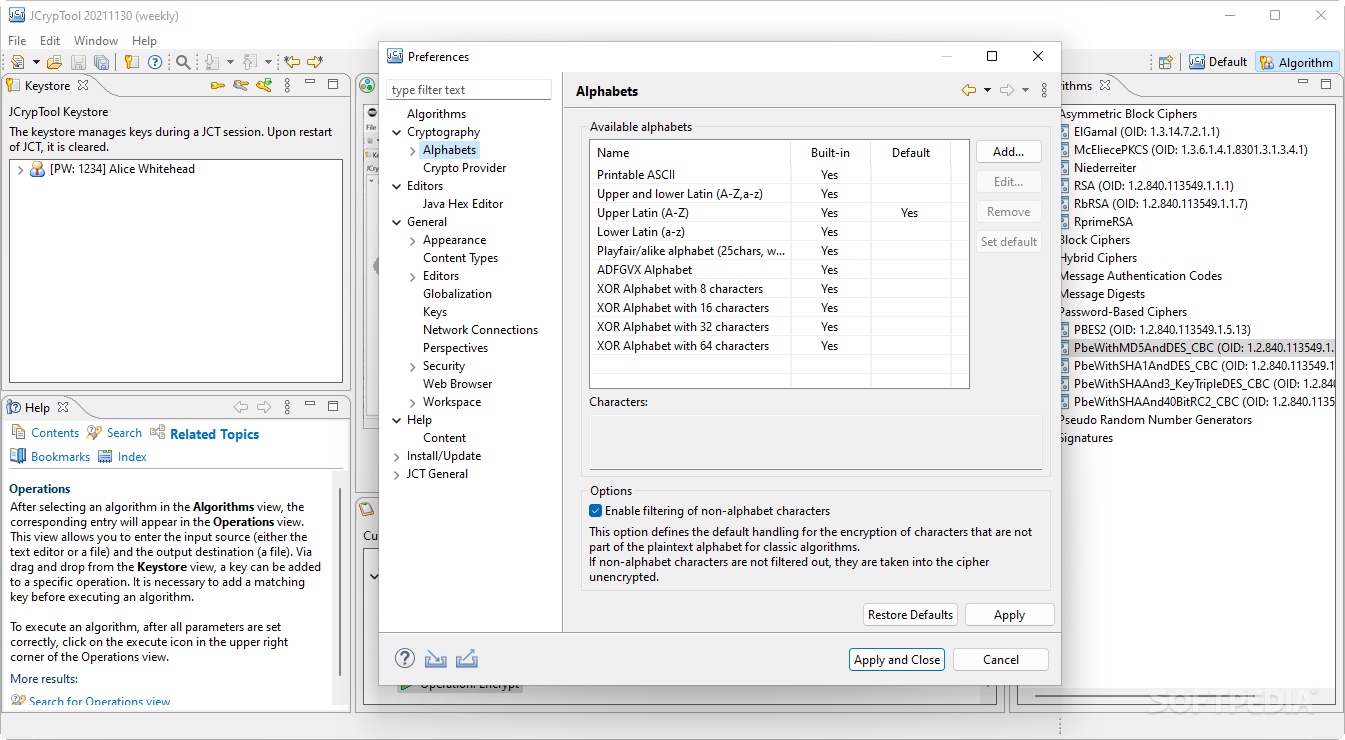Expand the Security tree node
Screen dimensions: 1345x740
(413, 366)
